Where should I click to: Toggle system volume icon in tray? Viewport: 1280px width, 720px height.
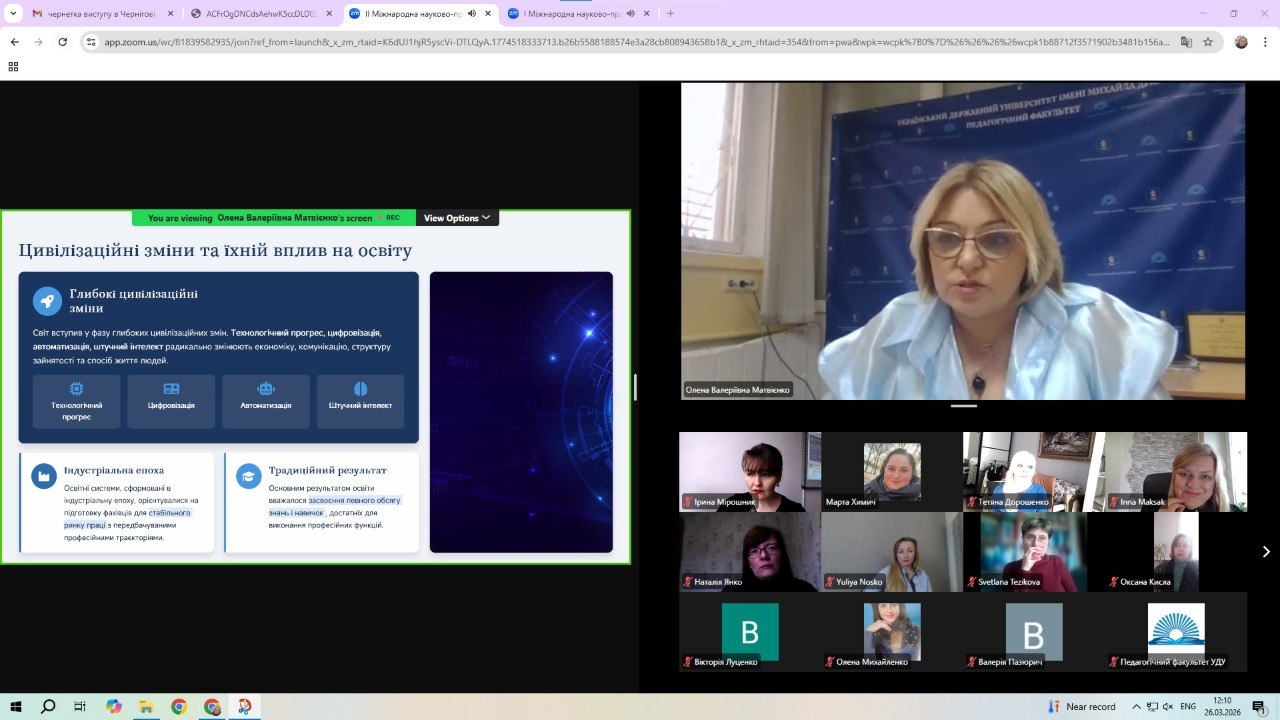click(1164, 706)
